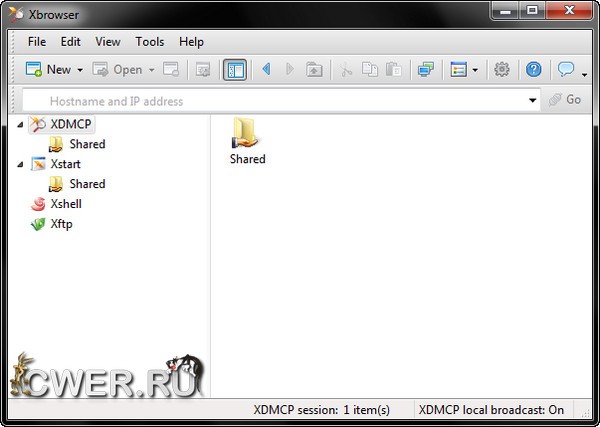Viewport: 600px width, 427px height.
Task: Click the speech bubble feedback icon
Action: tap(566, 70)
